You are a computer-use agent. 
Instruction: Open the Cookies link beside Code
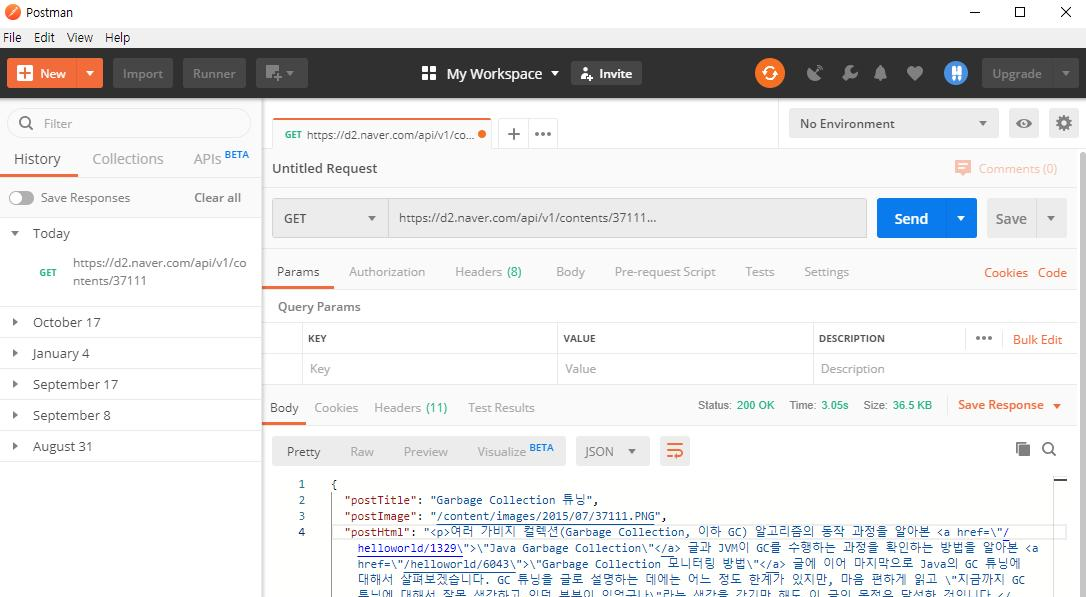(x=1006, y=273)
